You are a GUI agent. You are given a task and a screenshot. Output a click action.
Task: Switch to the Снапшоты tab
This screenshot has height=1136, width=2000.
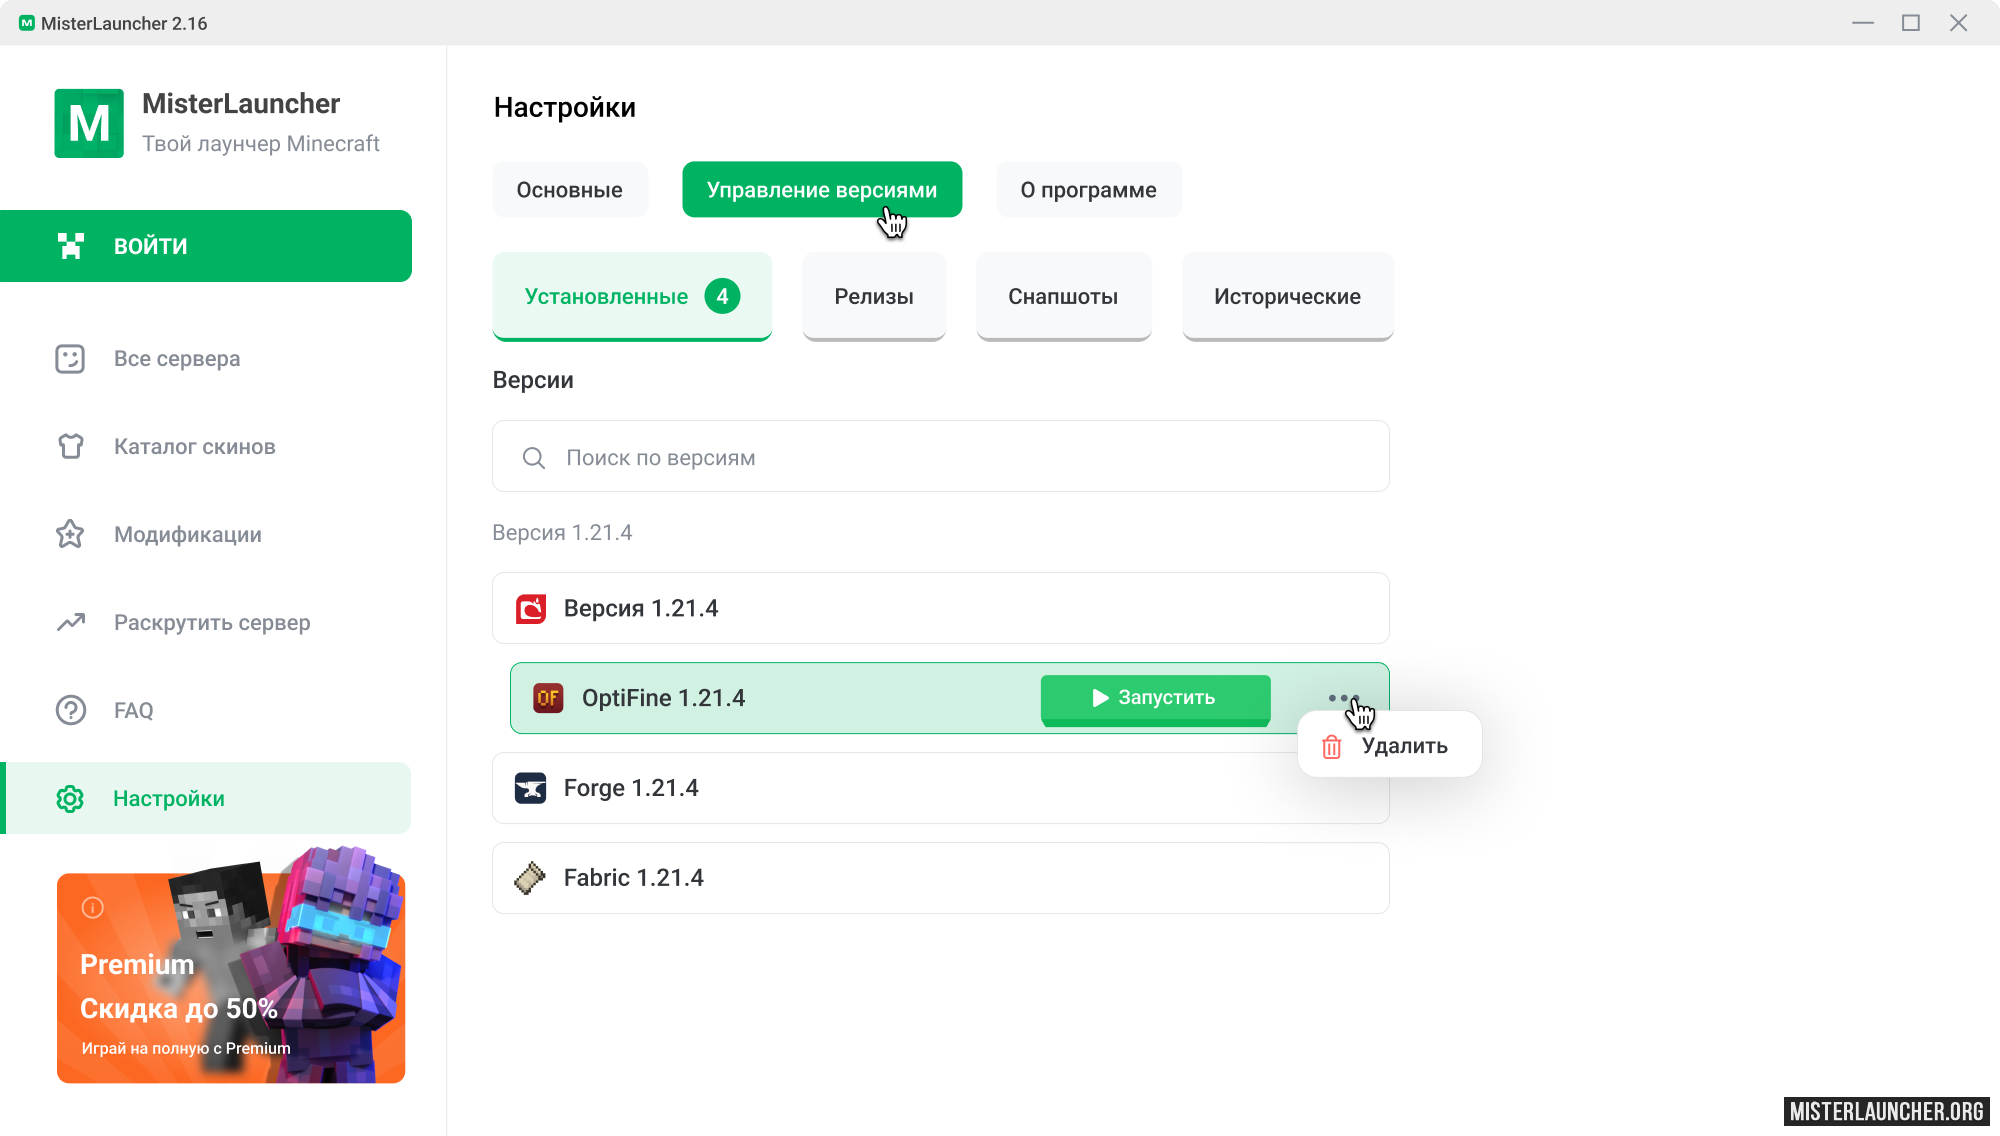click(1064, 296)
